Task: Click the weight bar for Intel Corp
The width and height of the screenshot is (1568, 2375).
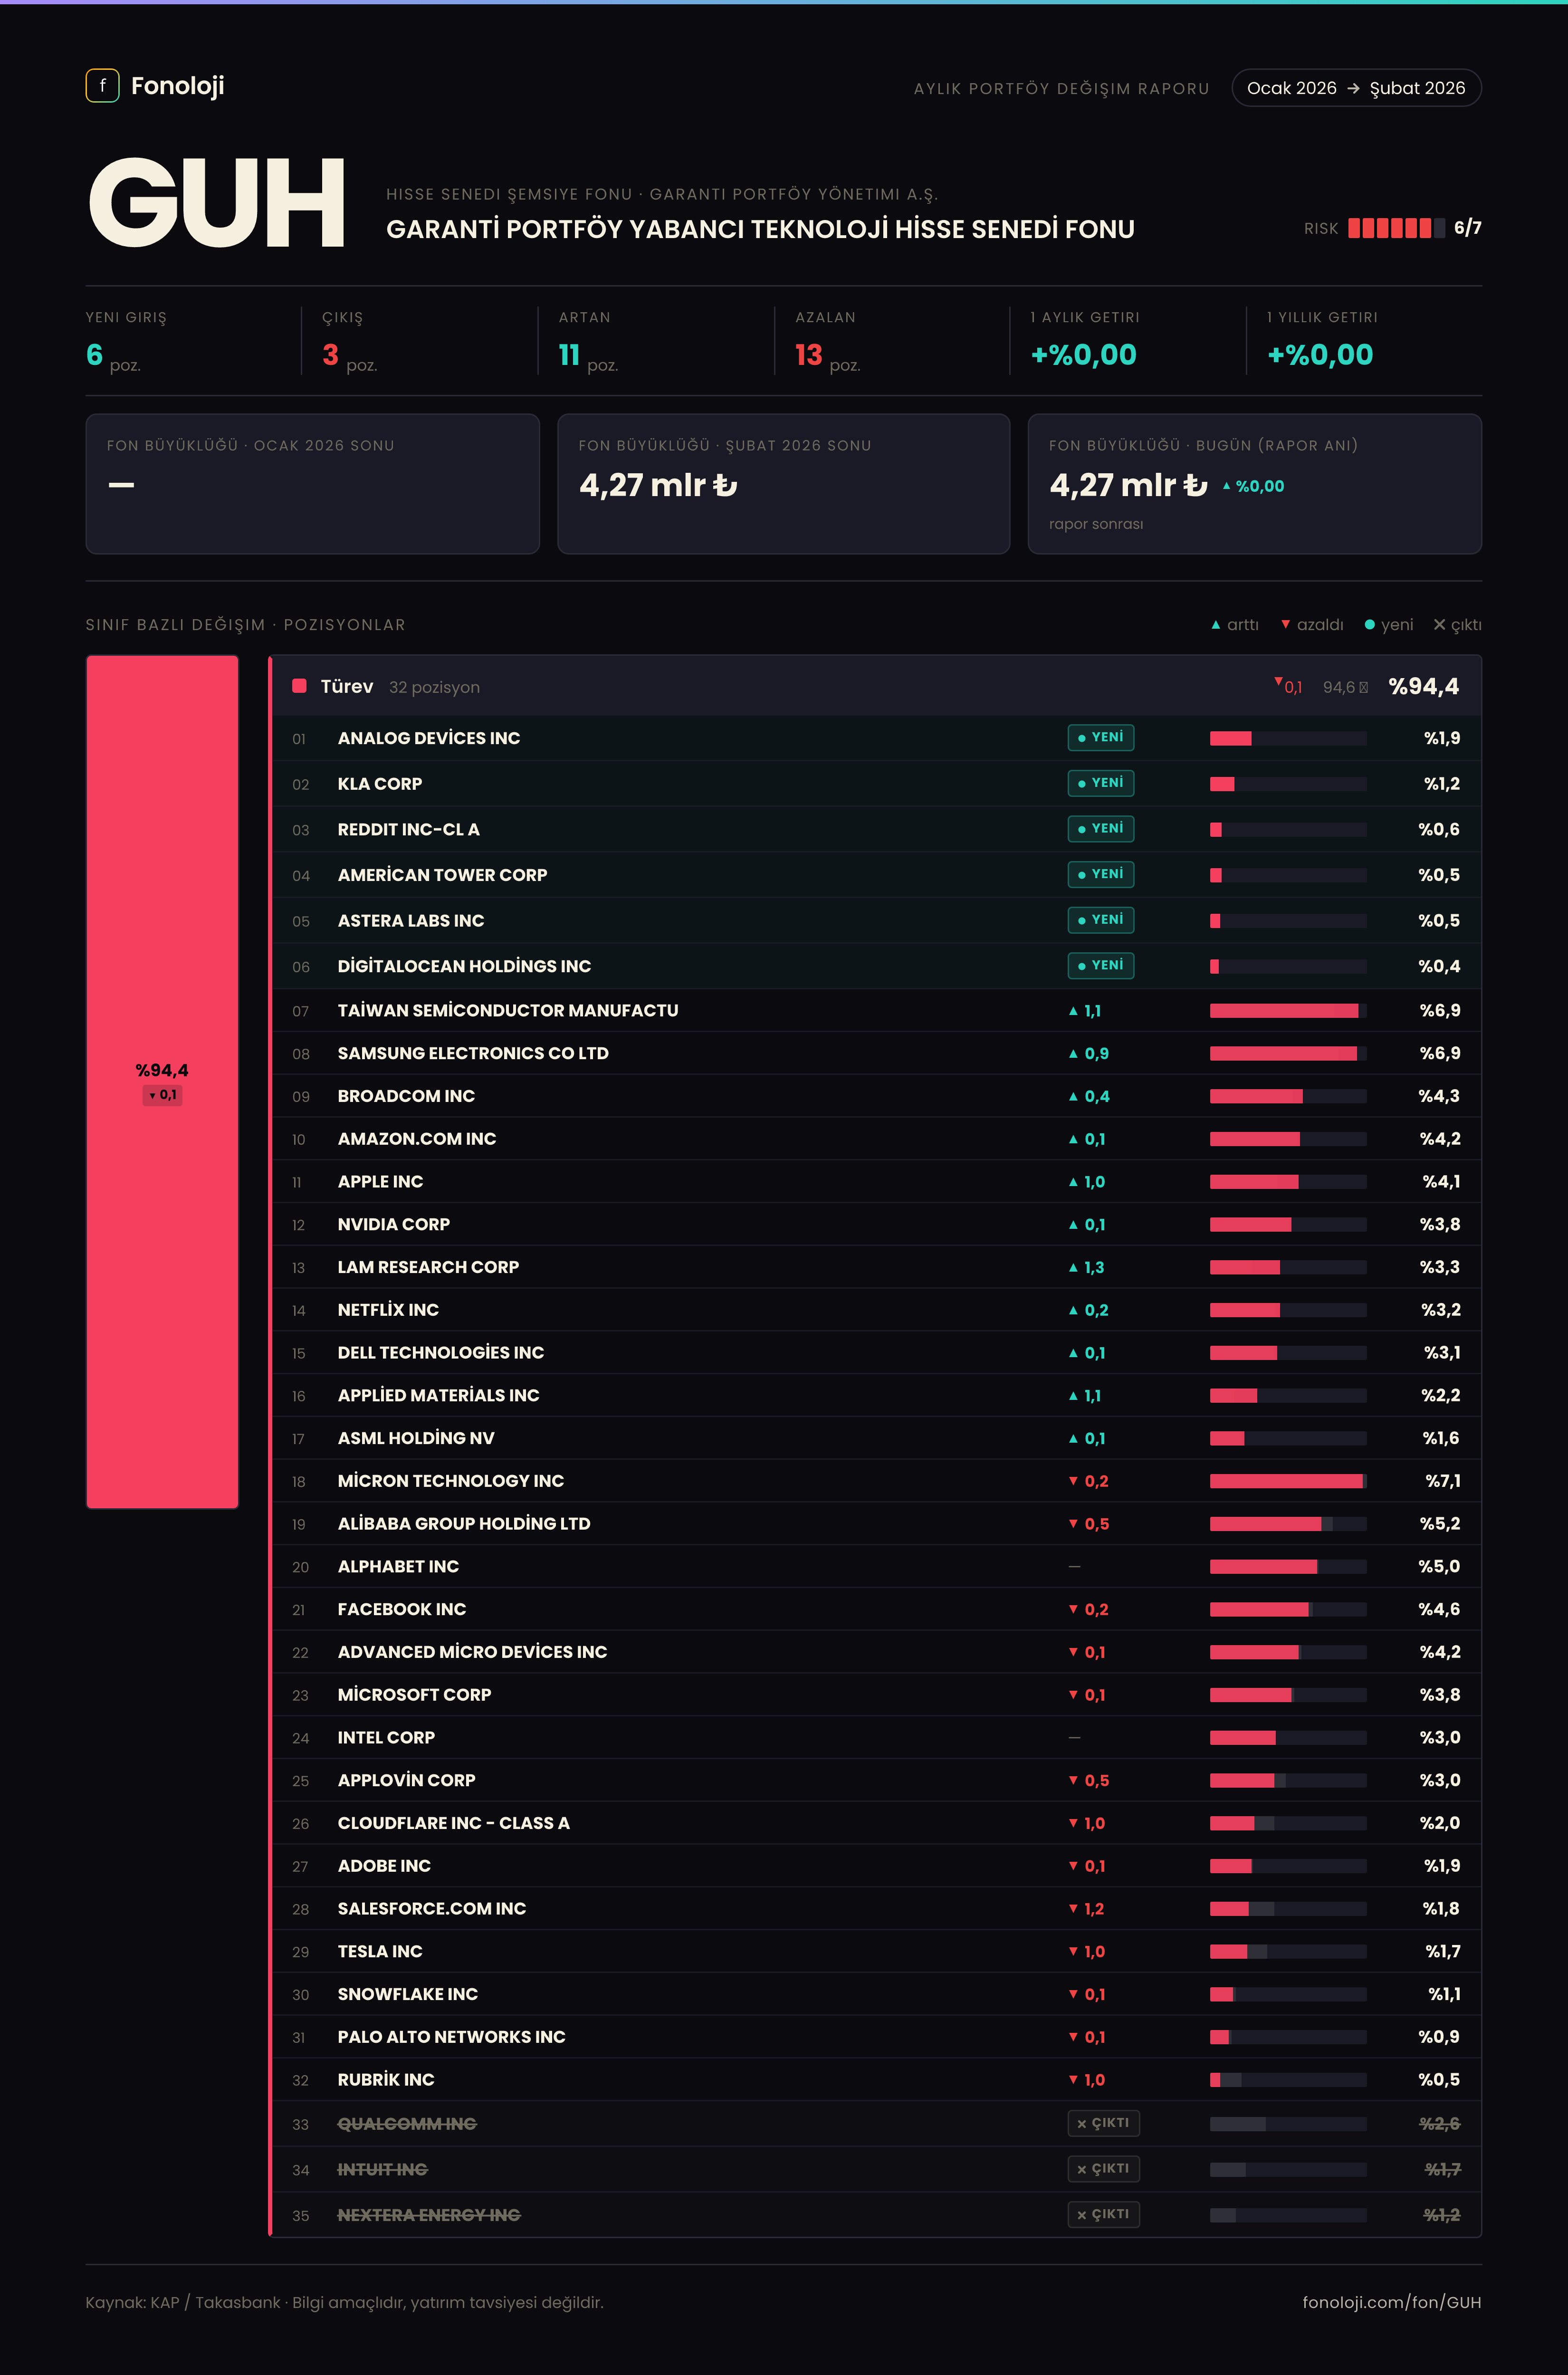Action: [x=1288, y=1738]
